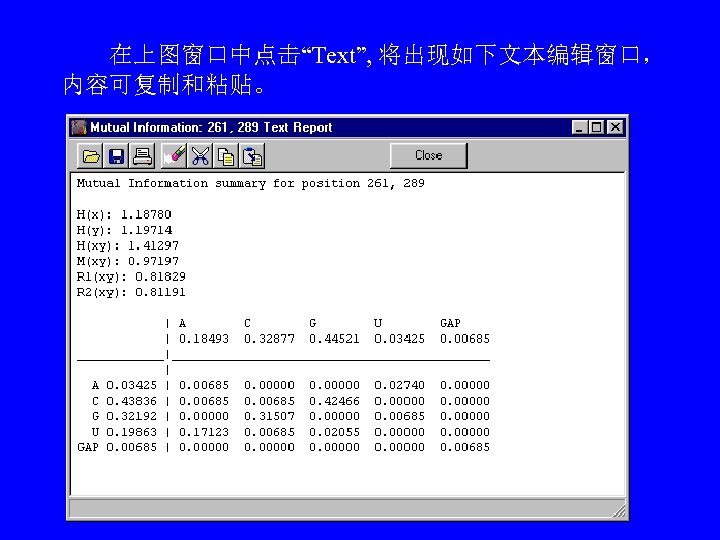The image size is (720, 540).
Task: Click the H(xy): 1.41297 line
Action: (x=128, y=246)
